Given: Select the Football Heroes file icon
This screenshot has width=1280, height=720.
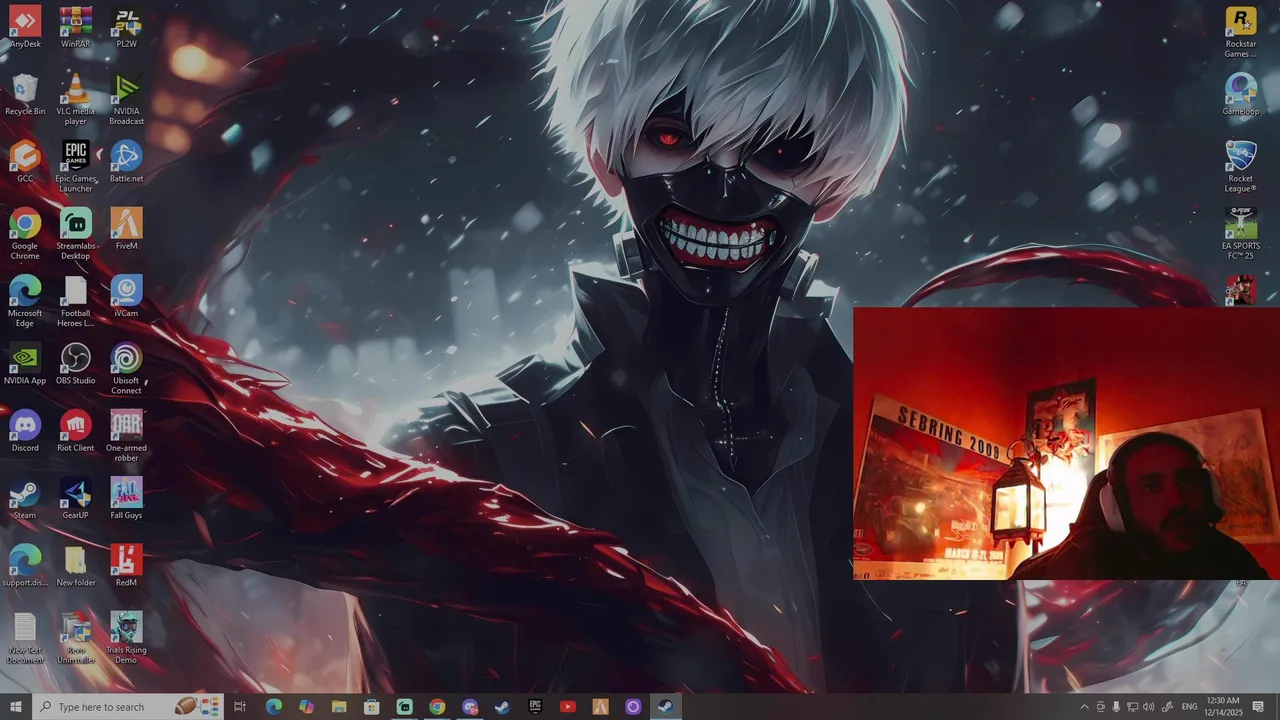Looking at the screenshot, I should coord(76,300).
